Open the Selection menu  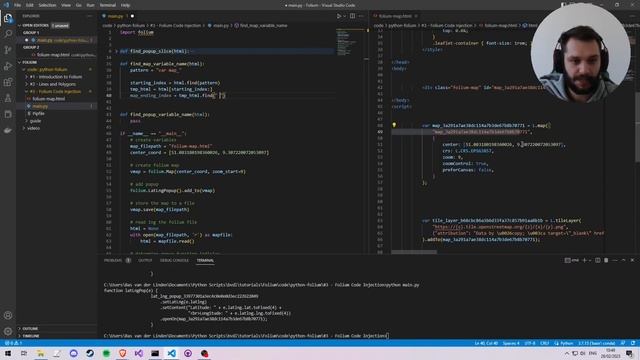click(47, 5)
